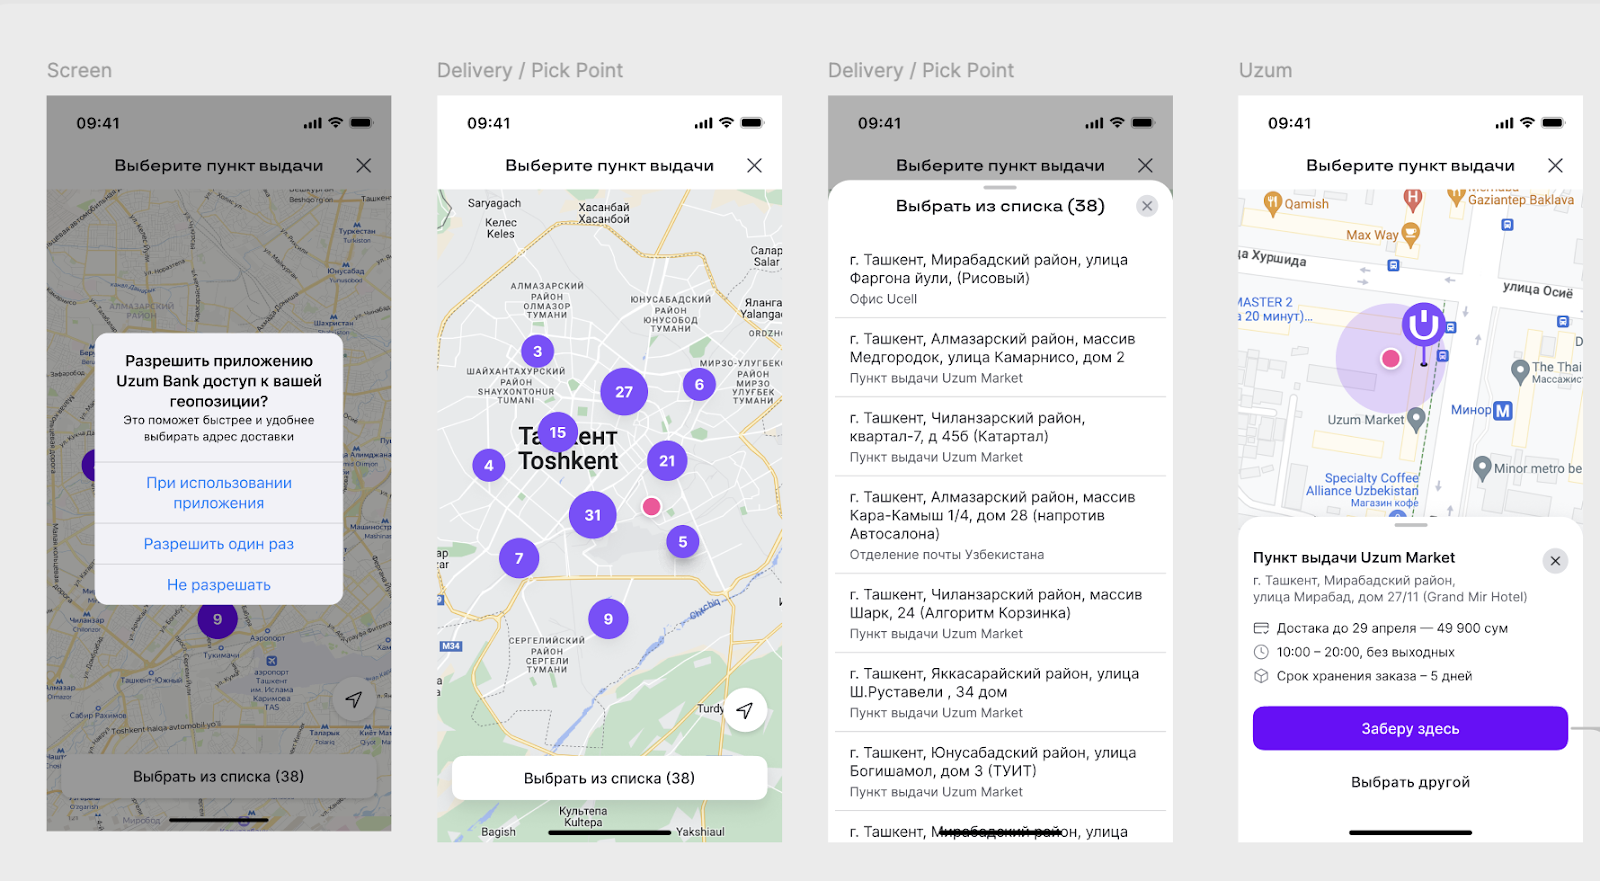Tap the Minor metro gray location pin

1483,467
